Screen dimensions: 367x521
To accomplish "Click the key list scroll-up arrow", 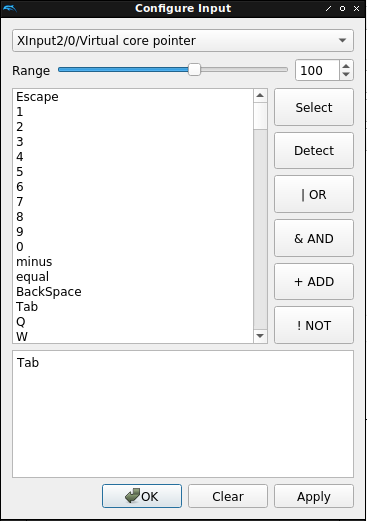I will click(x=260, y=96).
